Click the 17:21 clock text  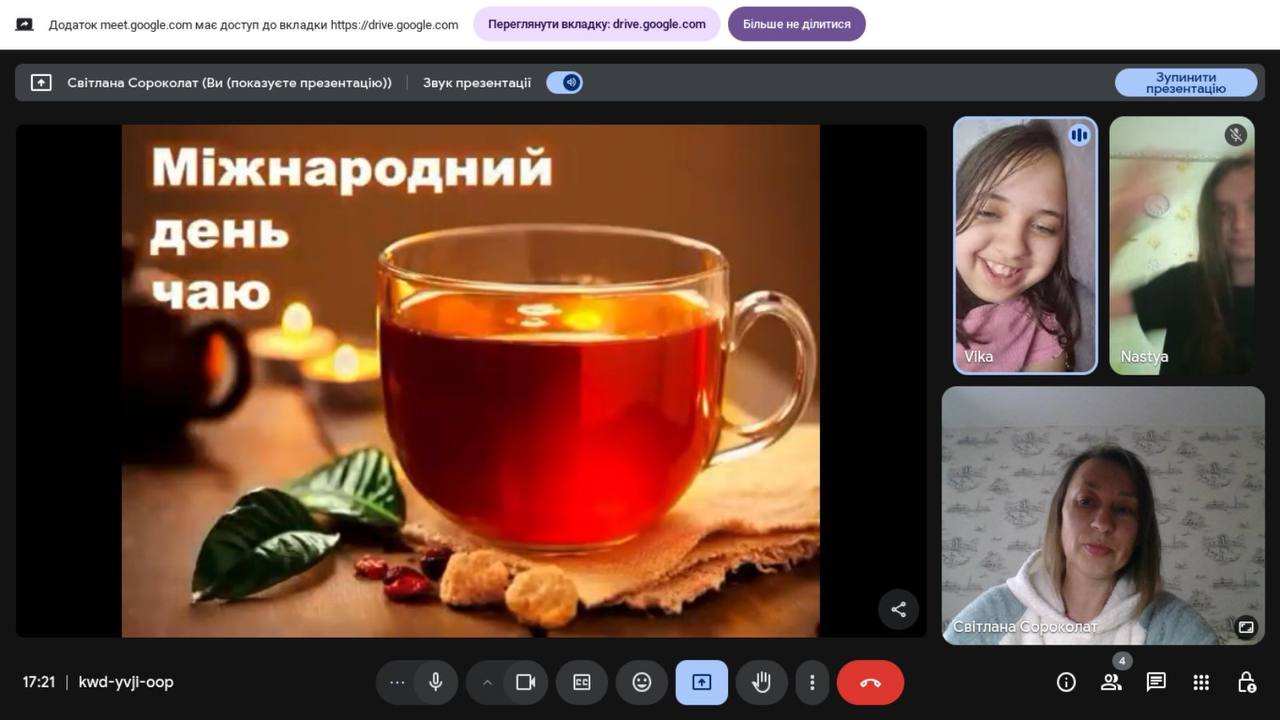[x=39, y=682]
